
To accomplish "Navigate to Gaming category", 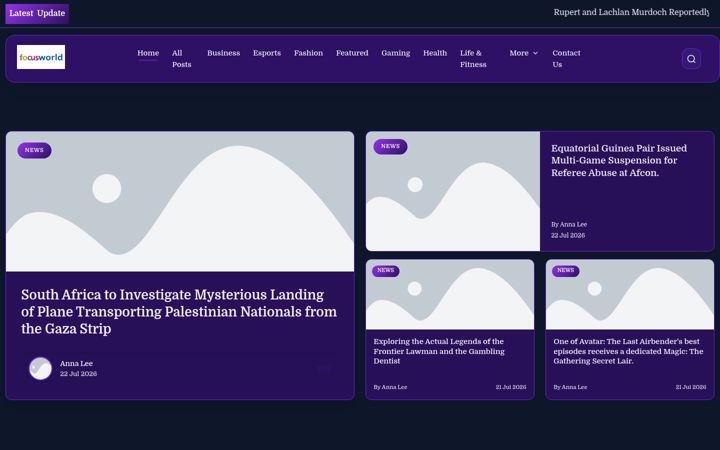I will [x=395, y=53].
